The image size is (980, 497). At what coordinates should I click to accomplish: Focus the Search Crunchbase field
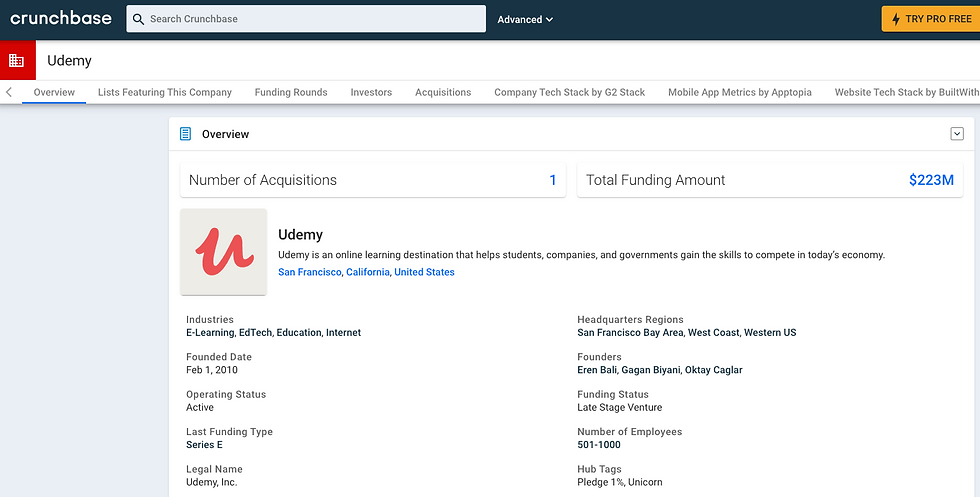pyautogui.click(x=306, y=19)
